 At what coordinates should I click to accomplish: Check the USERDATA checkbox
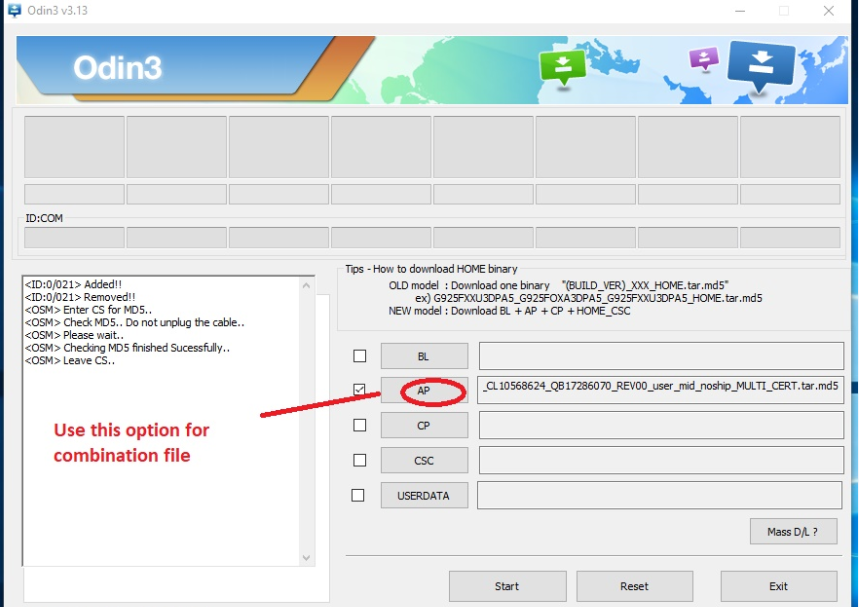tap(358, 495)
